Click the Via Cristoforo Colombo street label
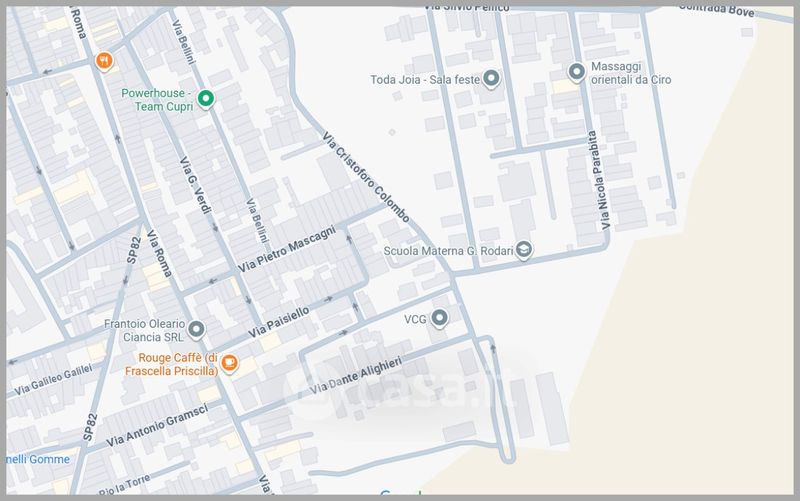Viewport: 800px width, 501px height. pyautogui.click(x=366, y=178)
